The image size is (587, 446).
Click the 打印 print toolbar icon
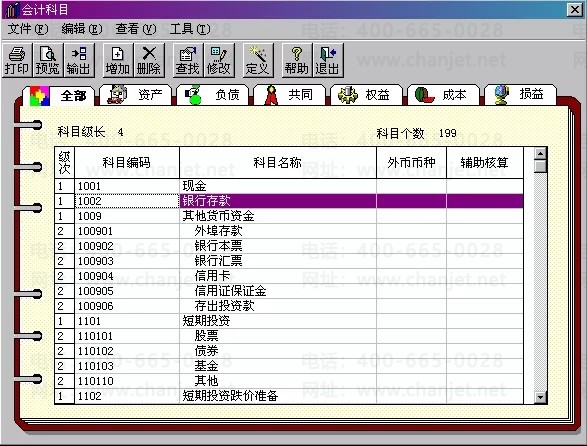17,60
